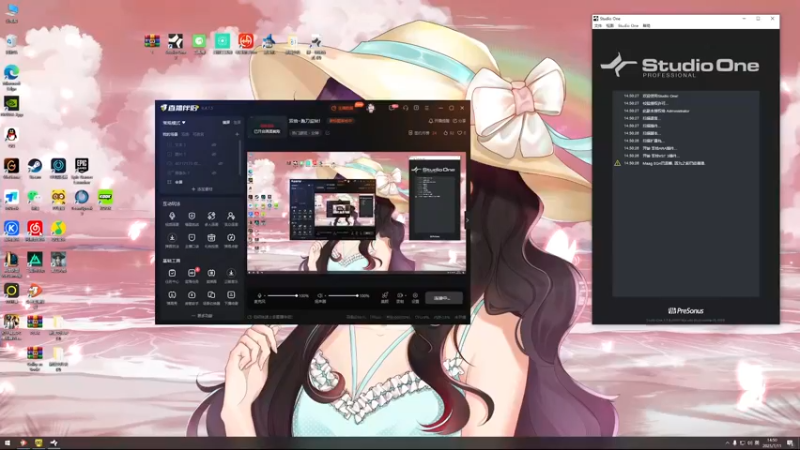
Task: Open the first menu in the Studio One window menu bar
Action: coord(598,26)
